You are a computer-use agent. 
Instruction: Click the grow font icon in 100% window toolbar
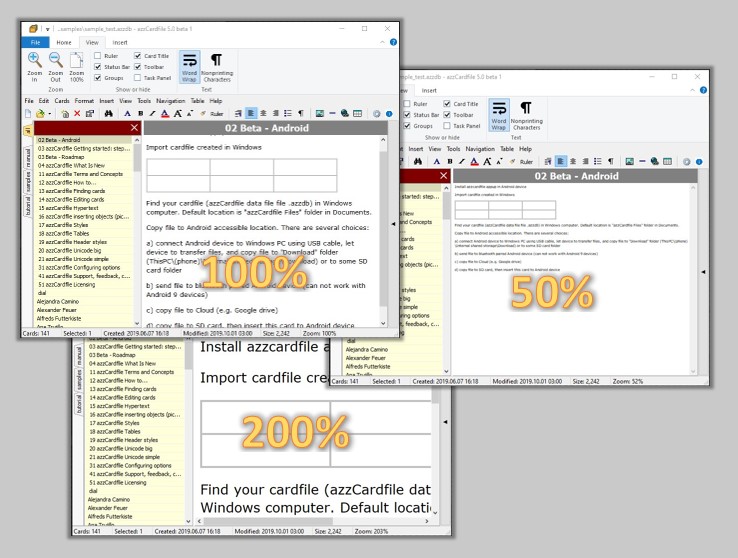(x=177, y=113)
